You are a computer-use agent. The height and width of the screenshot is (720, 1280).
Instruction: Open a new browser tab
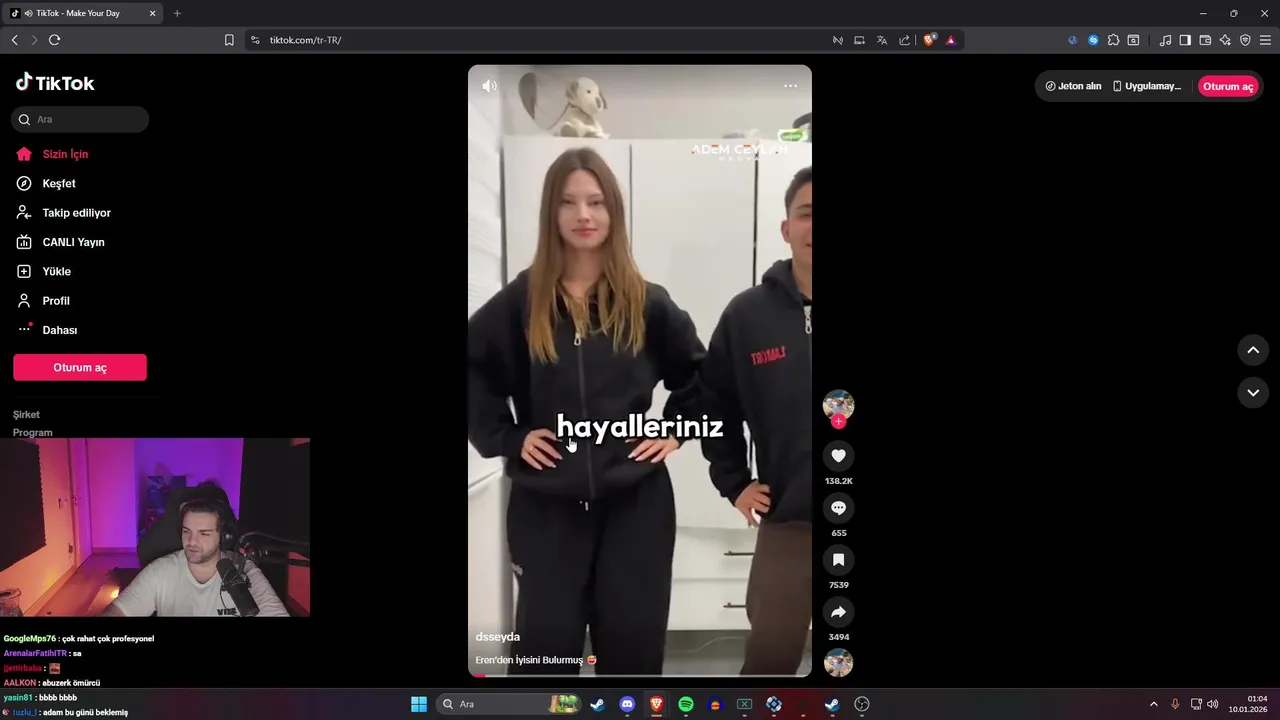point(177,13)
